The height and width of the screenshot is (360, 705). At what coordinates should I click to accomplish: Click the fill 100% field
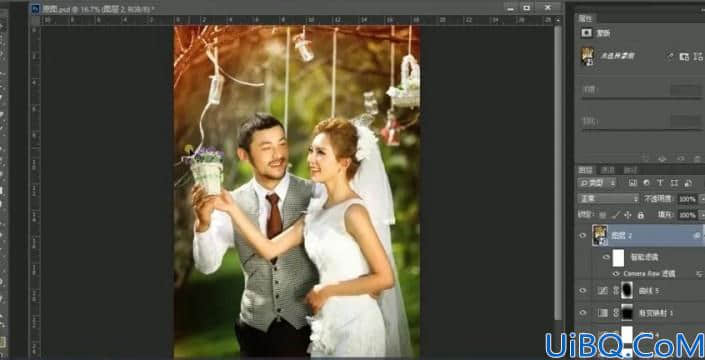click(x=687, y=215)
